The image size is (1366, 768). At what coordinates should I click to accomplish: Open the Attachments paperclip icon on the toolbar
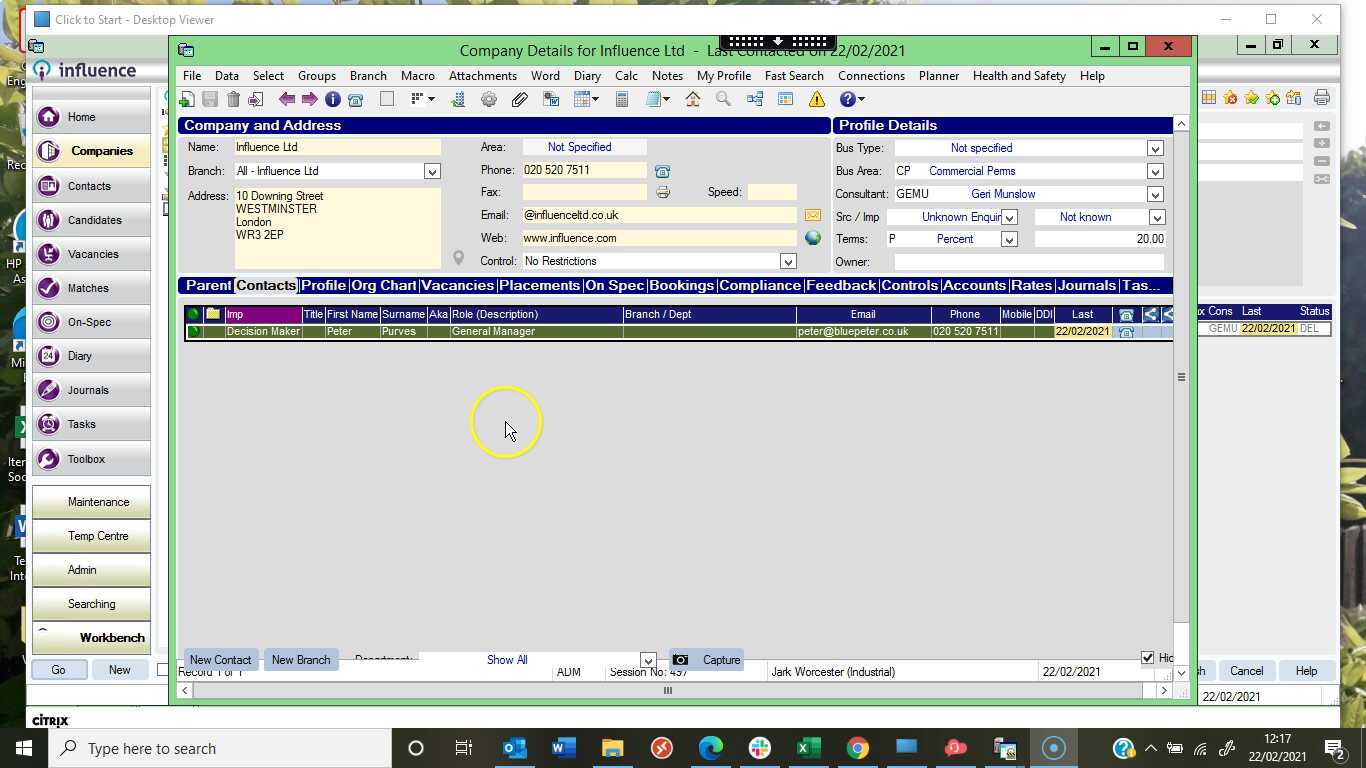pos(520,98)
